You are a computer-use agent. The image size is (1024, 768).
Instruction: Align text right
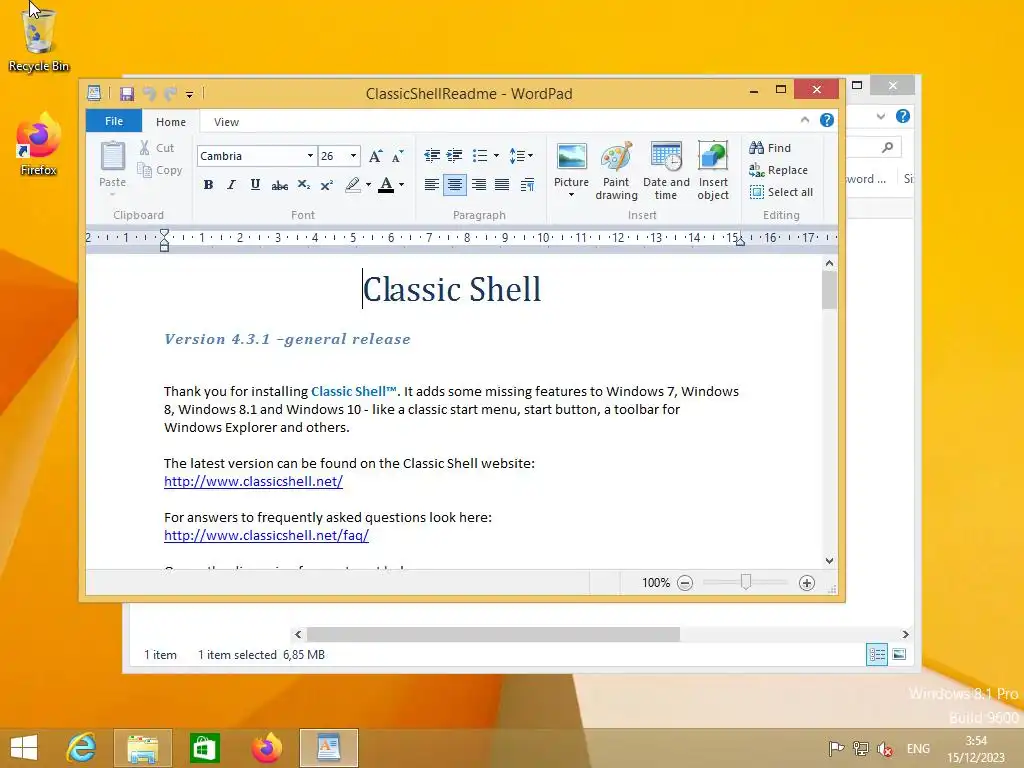click(x=479, y=185)
